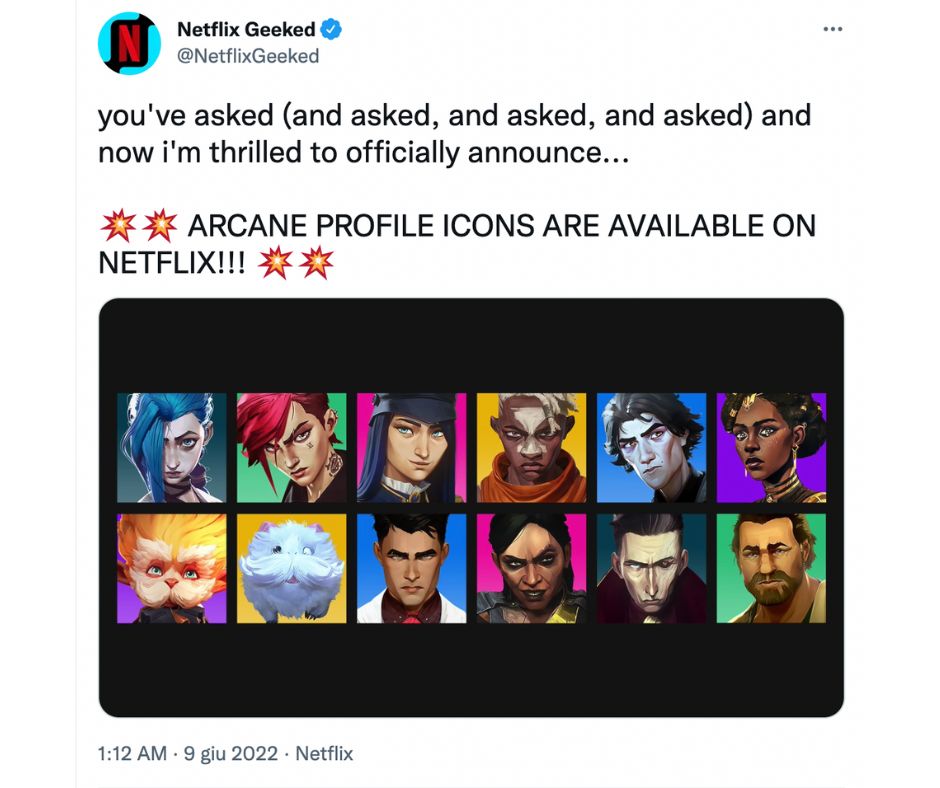Choose the dark-haired woman on pink icon
940x788 pixels.
[531, 568]
